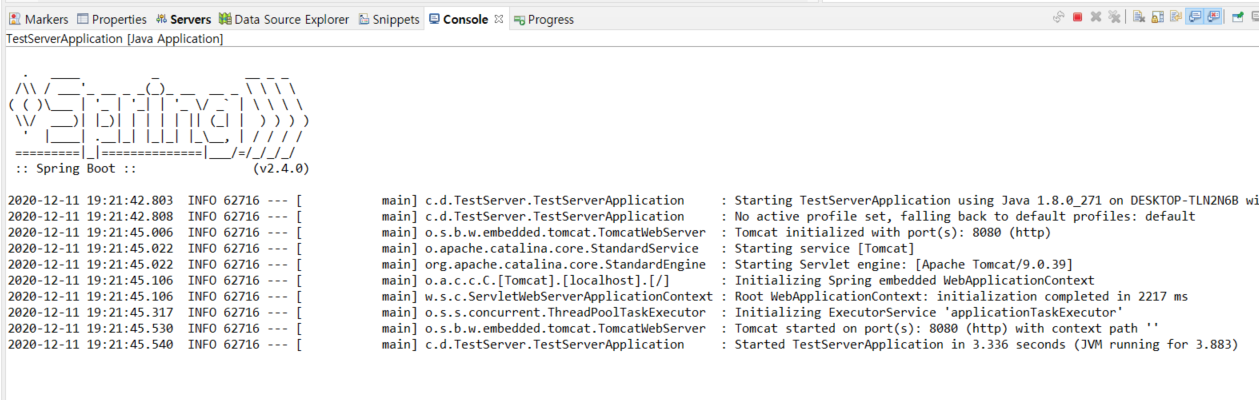Click 'Initializing Spring embedded WebApplicationContext' message

click(915, 281)
